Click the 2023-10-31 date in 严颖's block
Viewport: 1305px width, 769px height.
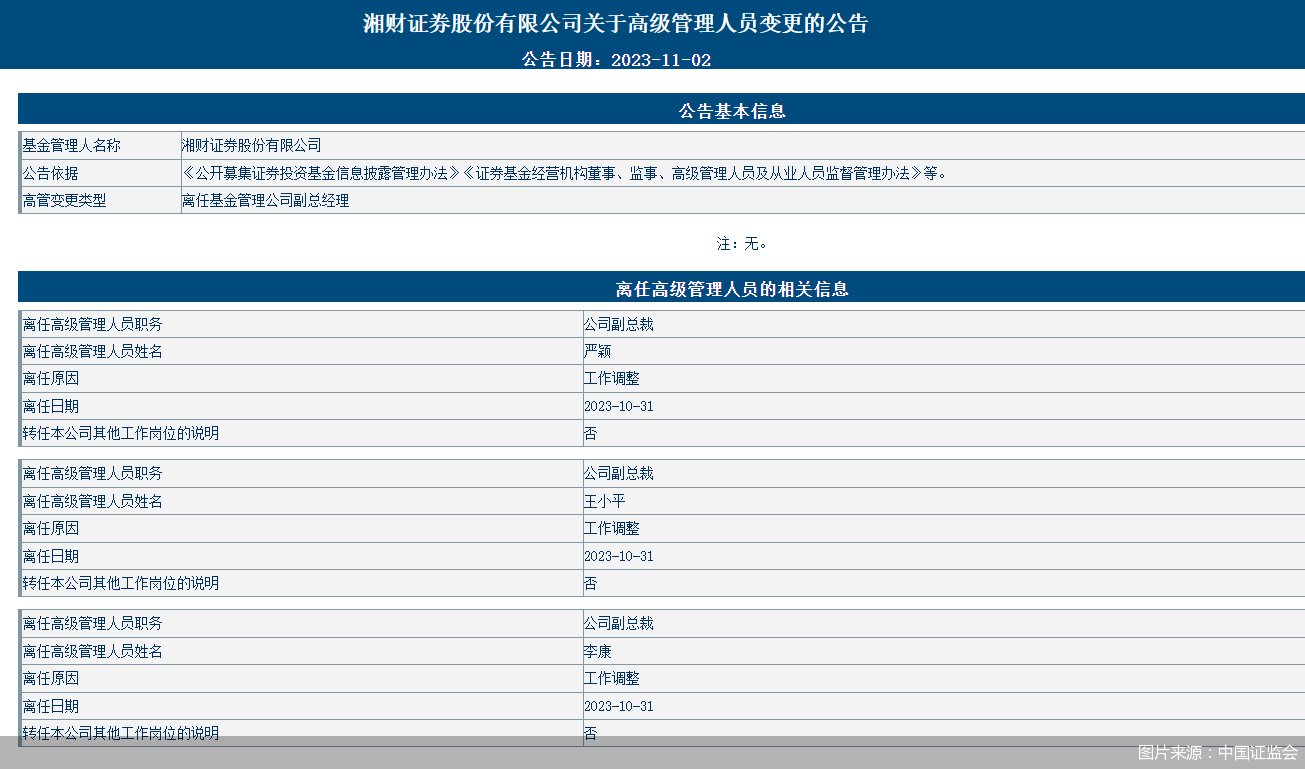click(619, 407)
